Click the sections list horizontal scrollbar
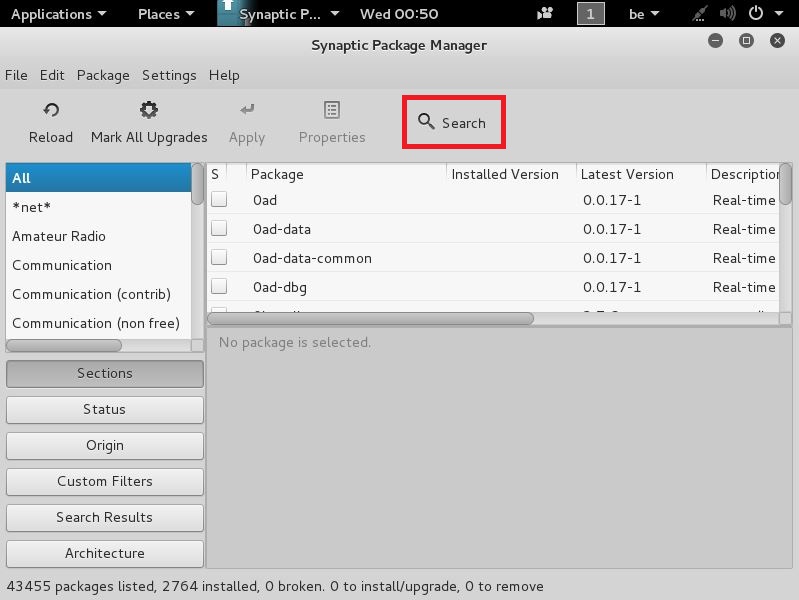799x600 pixels. tap(64, 346)
